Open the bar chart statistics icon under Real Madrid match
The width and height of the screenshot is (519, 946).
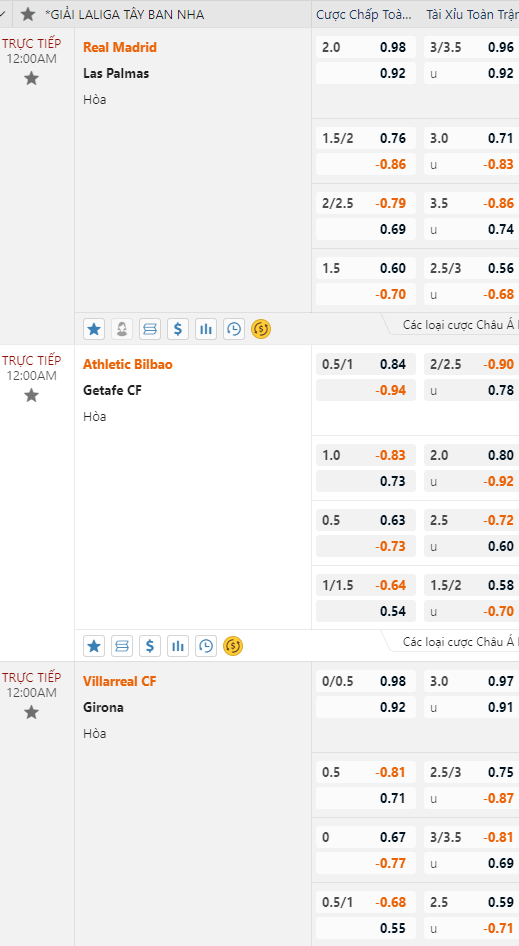[x=206, y=329]
